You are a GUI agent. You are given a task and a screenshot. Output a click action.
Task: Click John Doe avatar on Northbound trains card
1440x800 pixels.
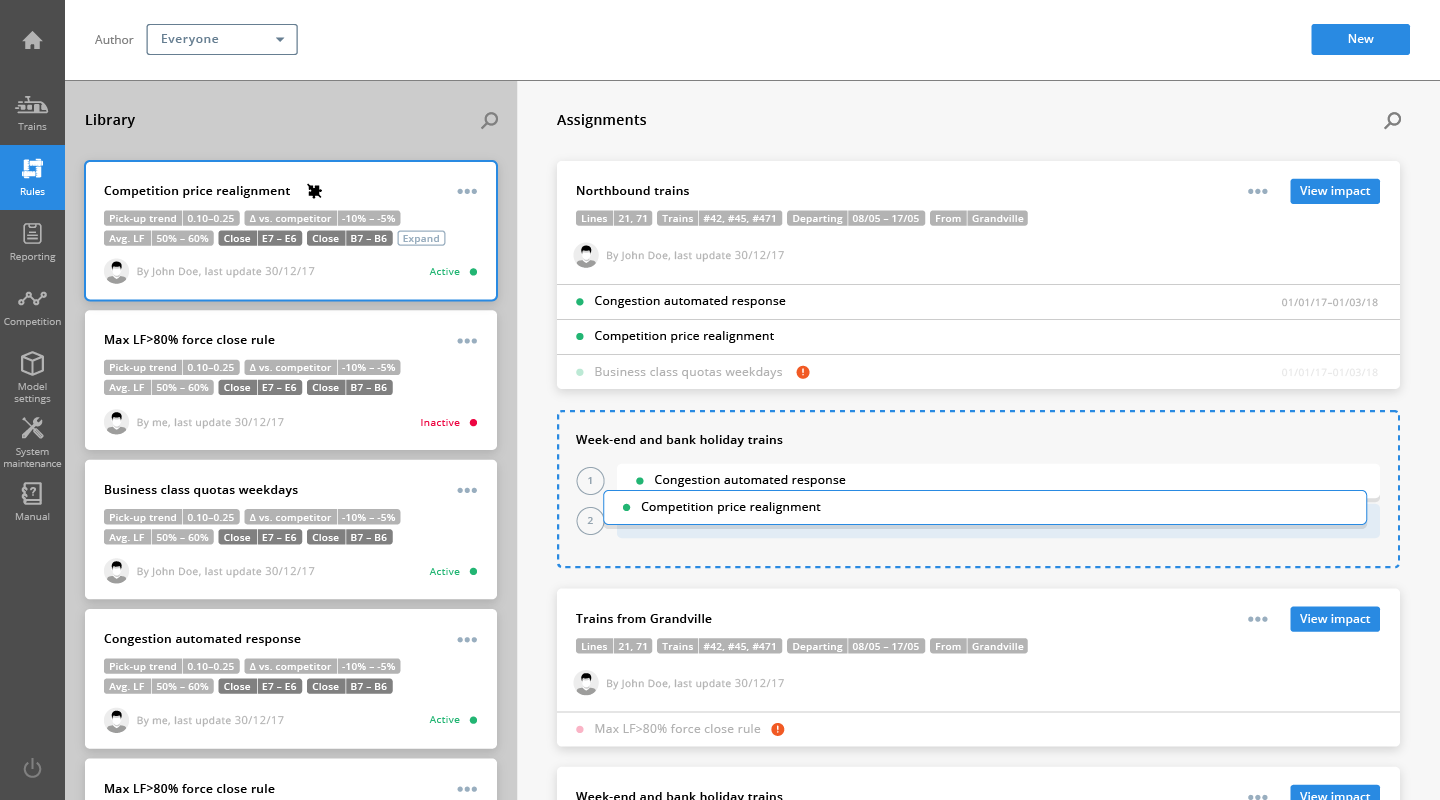point(586,255)
